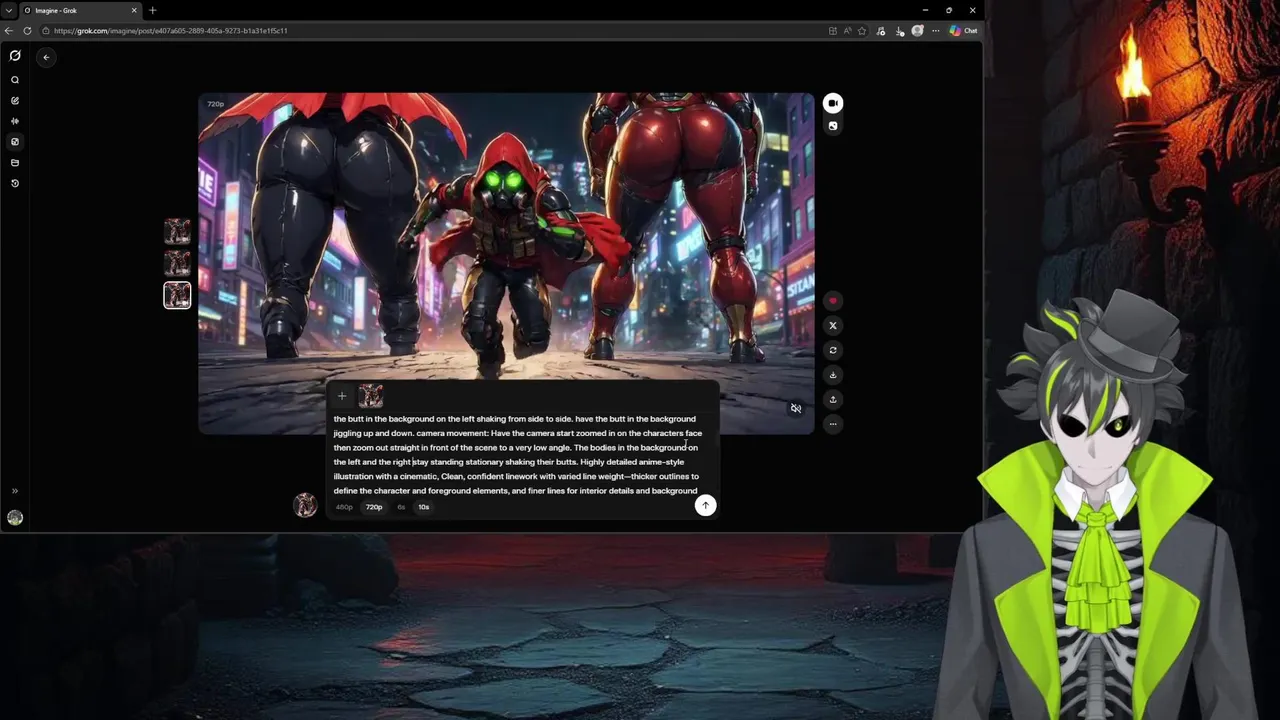Reload the page

[x=27, y=31]
